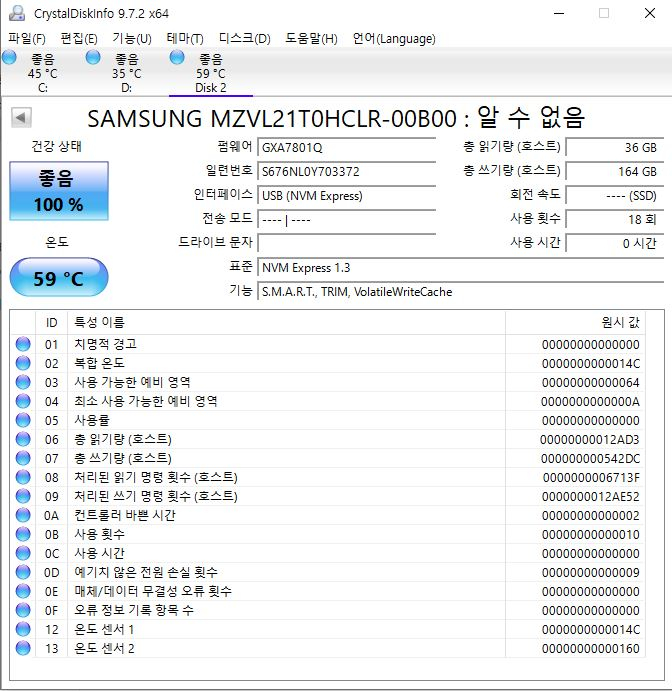Click status orb of row 02 복합 온도

tap(23, 363)
